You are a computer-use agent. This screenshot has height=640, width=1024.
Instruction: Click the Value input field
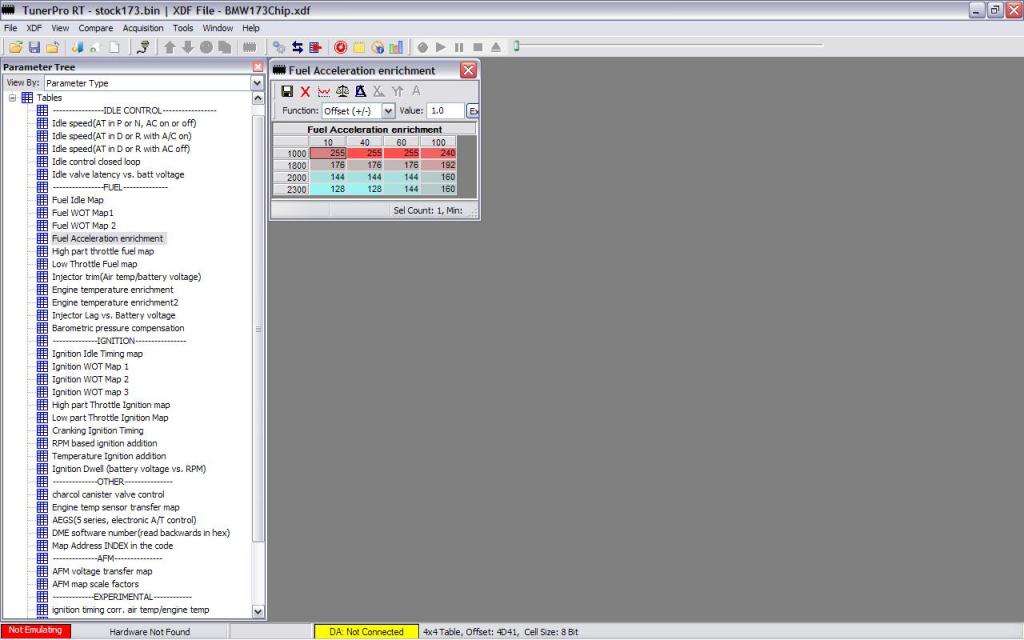445,111
